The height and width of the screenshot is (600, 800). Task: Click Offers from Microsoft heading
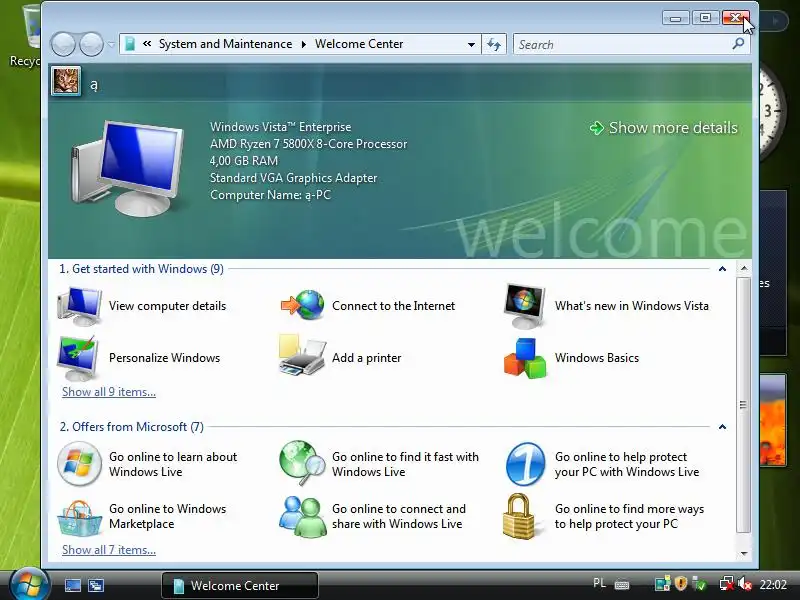coord(132,427)
